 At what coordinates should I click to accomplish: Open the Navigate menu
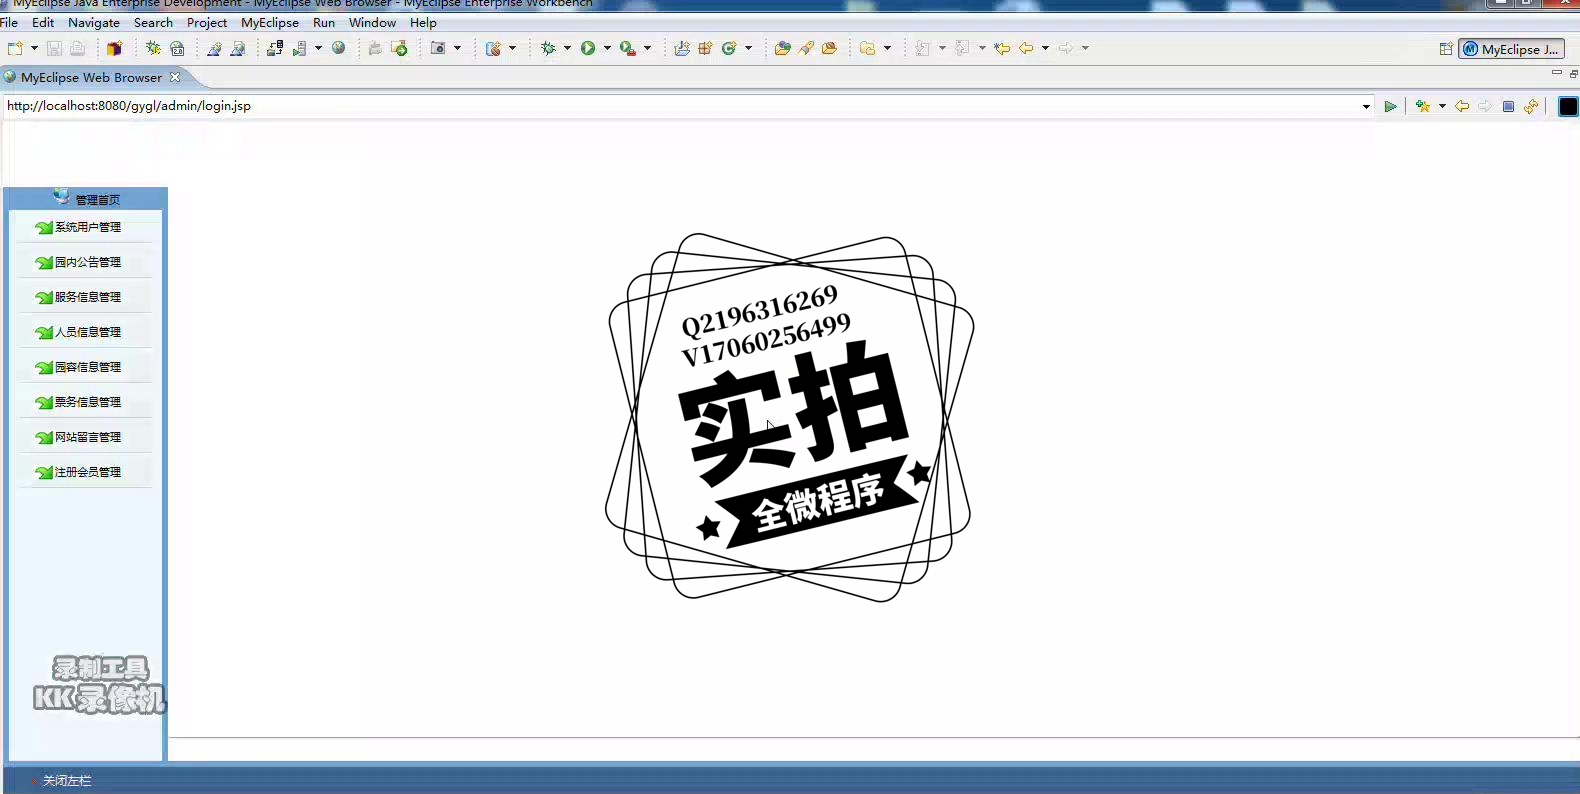pos(94,22)
